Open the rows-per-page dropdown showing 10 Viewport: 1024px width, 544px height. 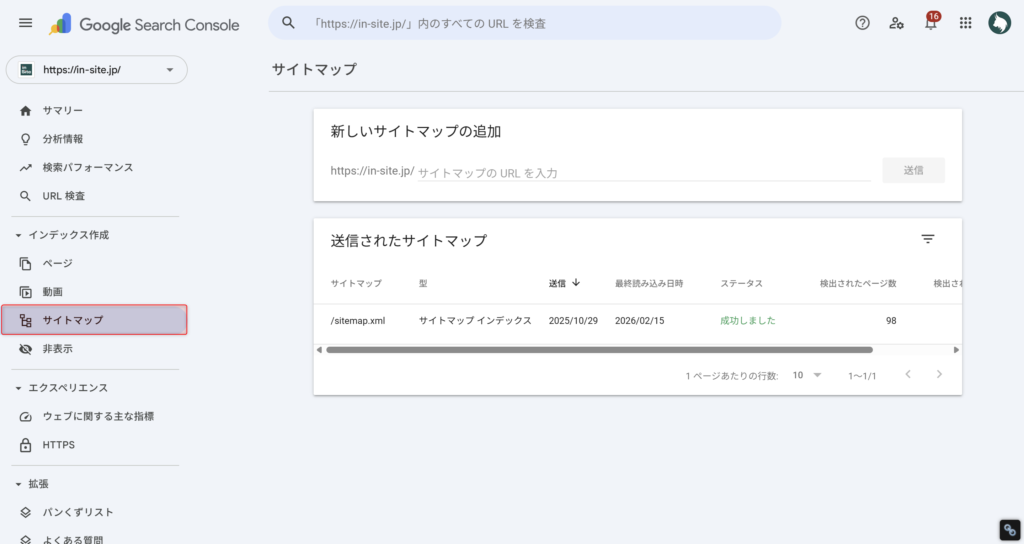tap(807, 375)
